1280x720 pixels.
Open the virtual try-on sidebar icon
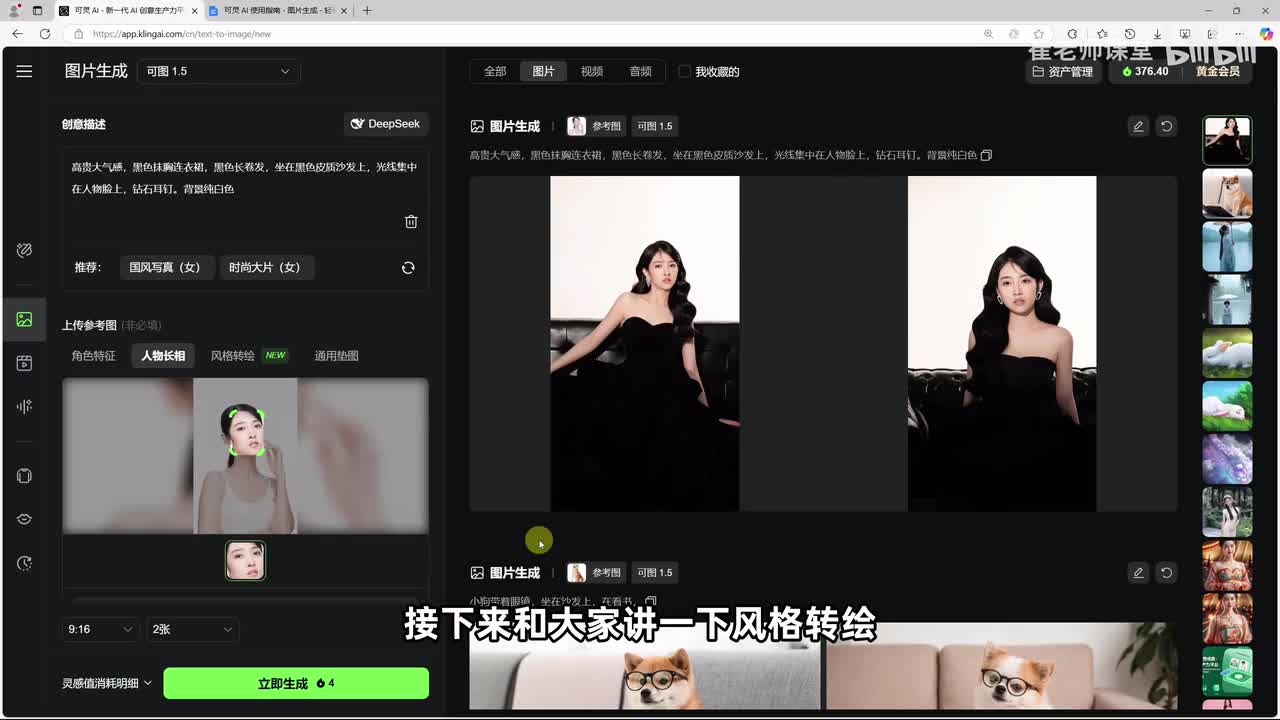coord(24,476)
